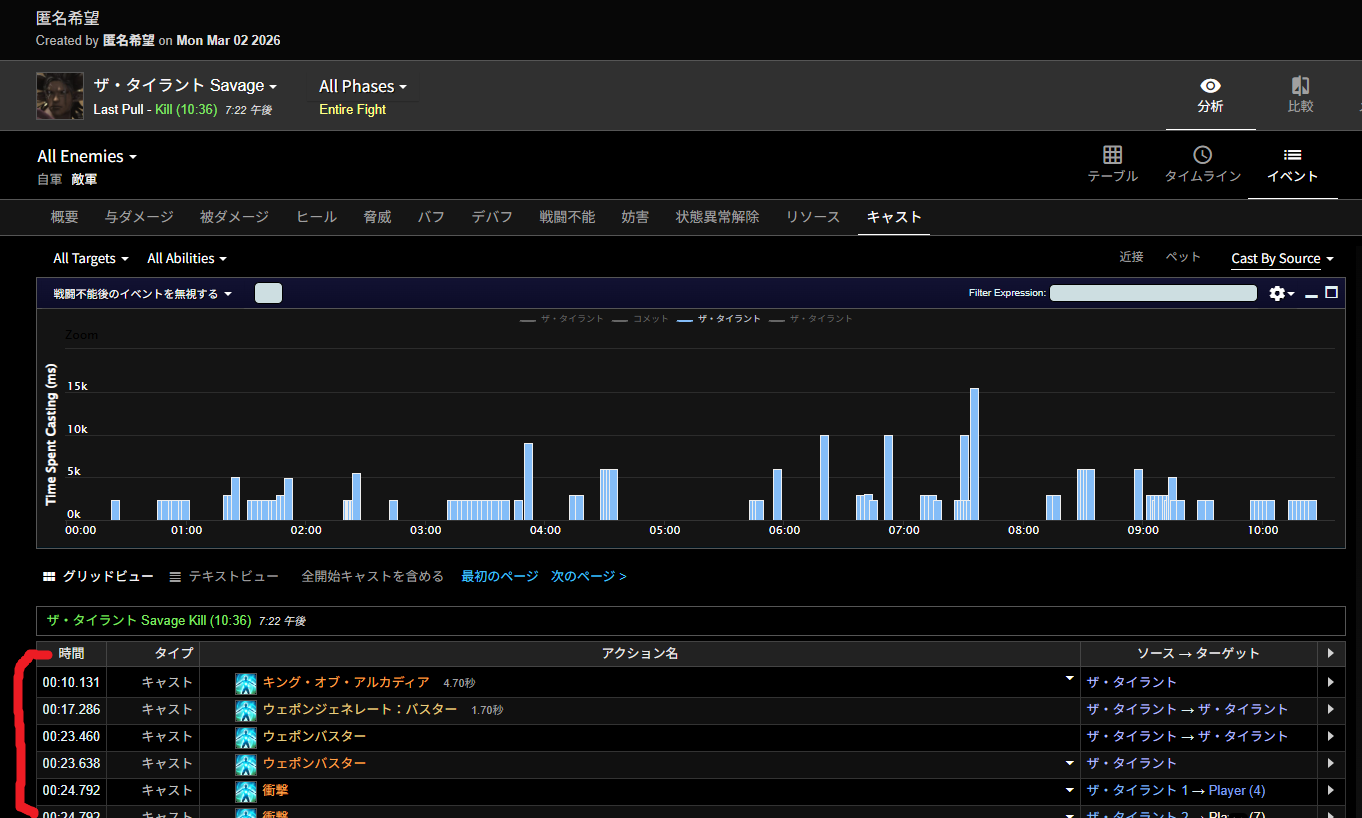Screen dimensions: 1362x818
Task: Expand the All Phases dropdown
Action: coord(363,87)
